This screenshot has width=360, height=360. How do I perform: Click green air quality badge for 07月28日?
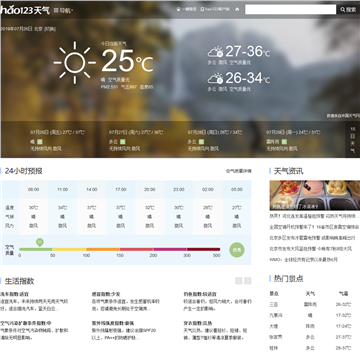(201, 142)
